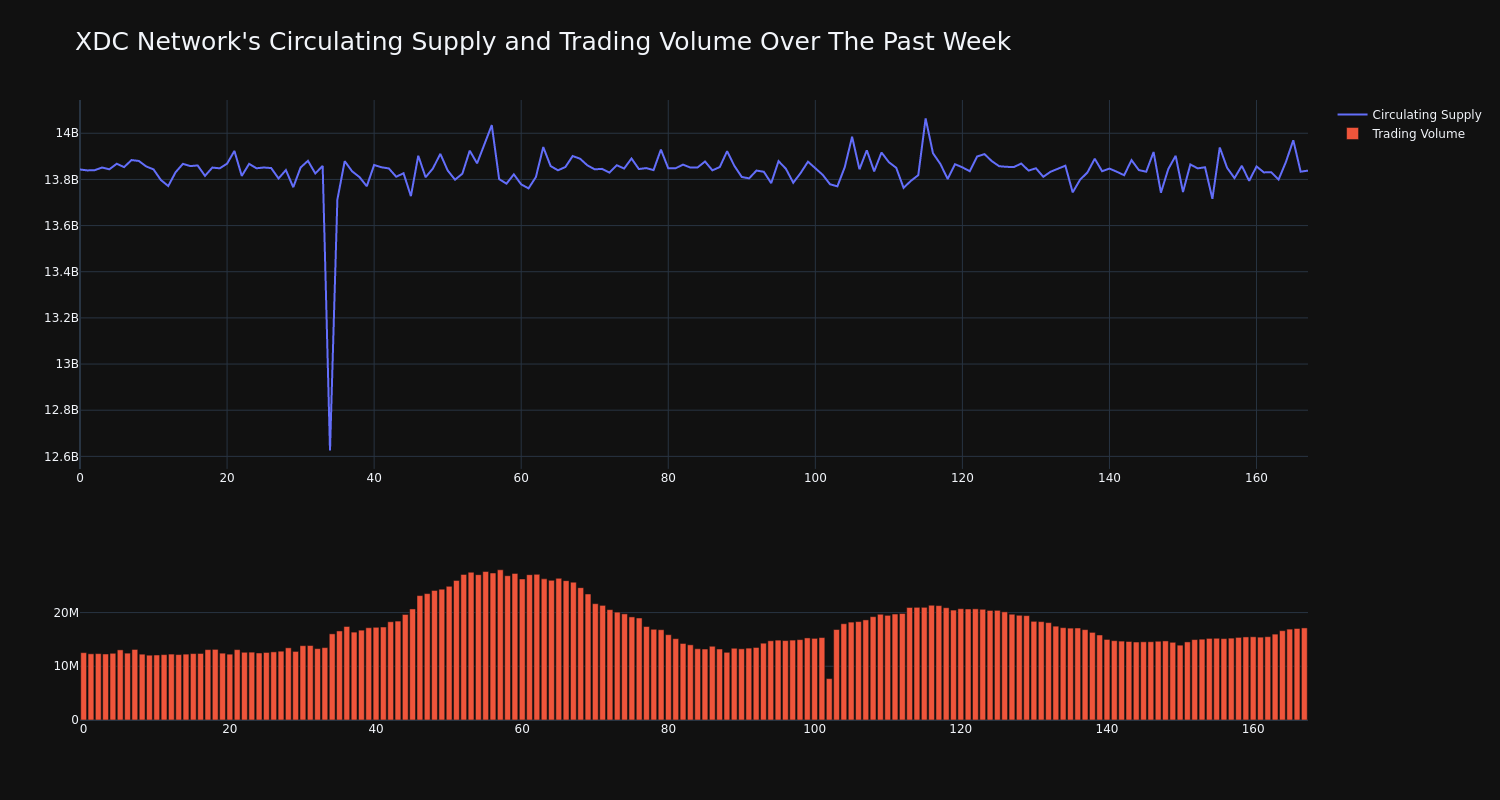This screenshot has height=800, width=1500.
Task: Click the 40 tick on the upper x-axis
Action: click(x=374, y=478)
